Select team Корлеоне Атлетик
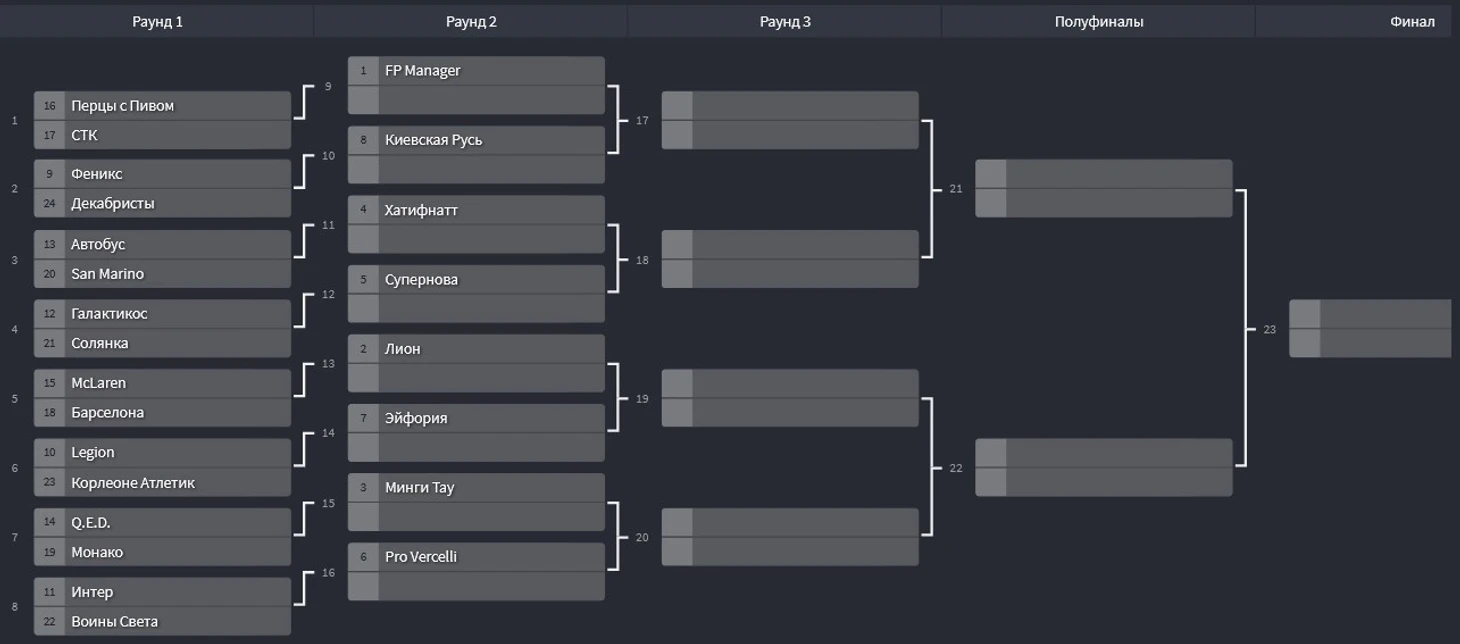 [x=162, y=483]
